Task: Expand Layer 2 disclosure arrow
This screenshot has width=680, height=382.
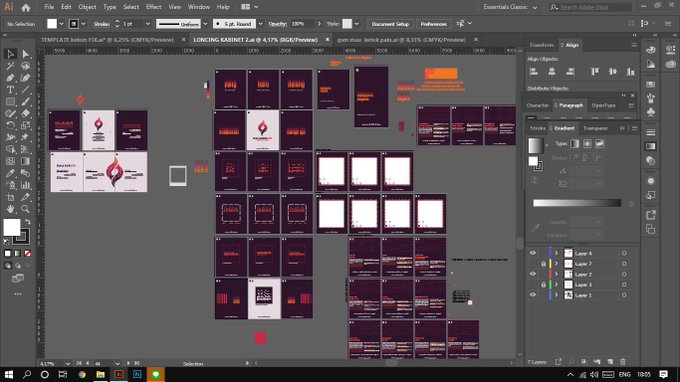Action: (x=556, y=274)
